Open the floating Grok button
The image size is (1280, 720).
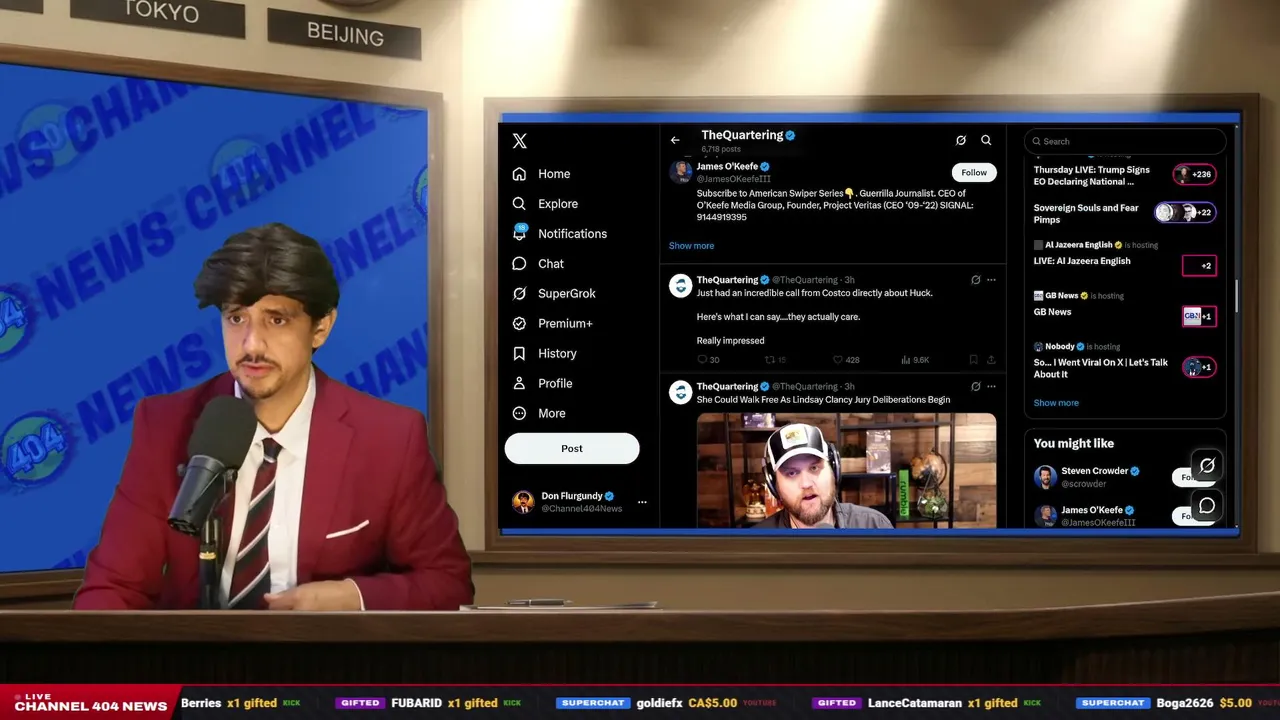point(1207,466)
